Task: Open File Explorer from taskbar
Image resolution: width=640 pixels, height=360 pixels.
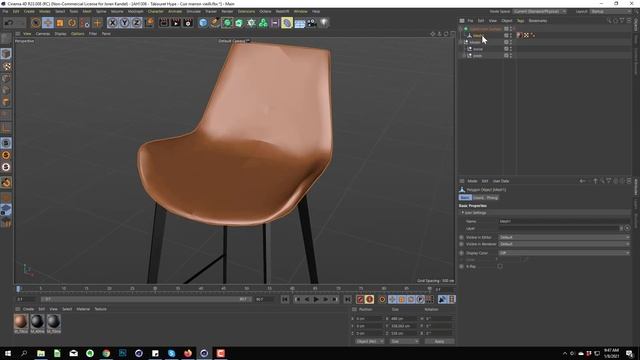Action: (x=41, y=353)
